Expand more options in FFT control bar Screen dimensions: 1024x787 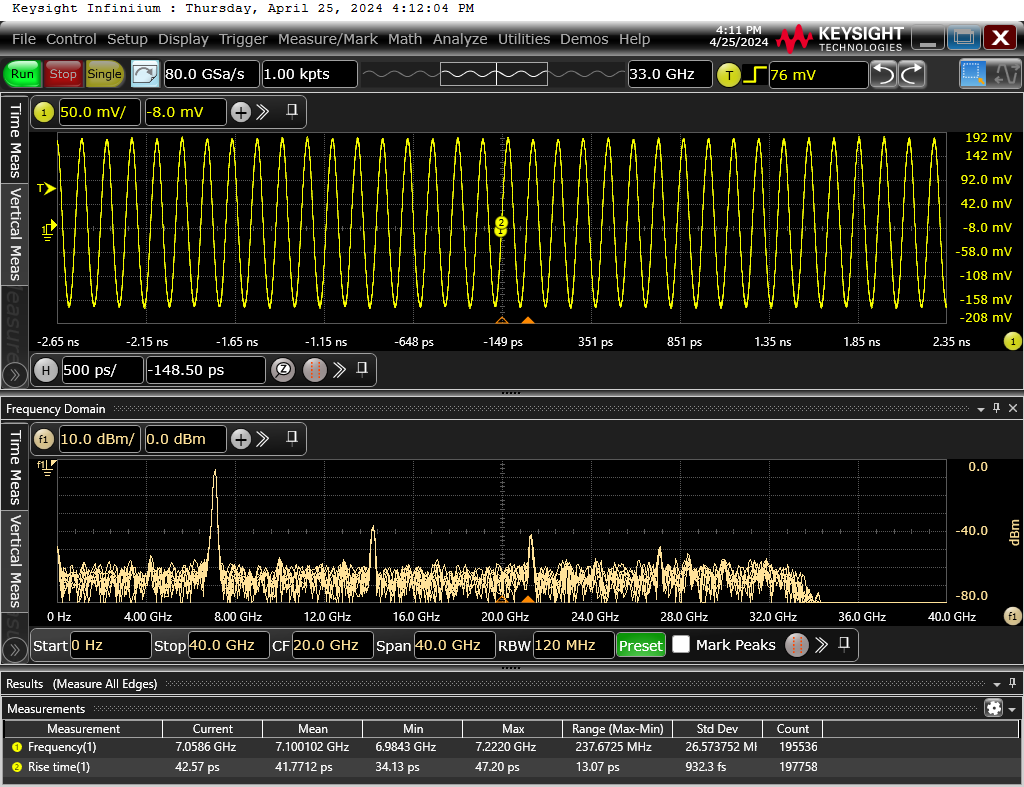pos(822,645)
